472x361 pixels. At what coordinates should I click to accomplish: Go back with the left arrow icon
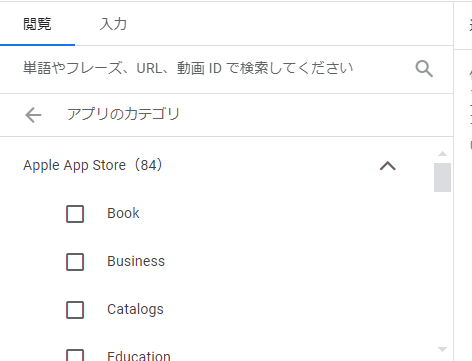tap(33, 115)
